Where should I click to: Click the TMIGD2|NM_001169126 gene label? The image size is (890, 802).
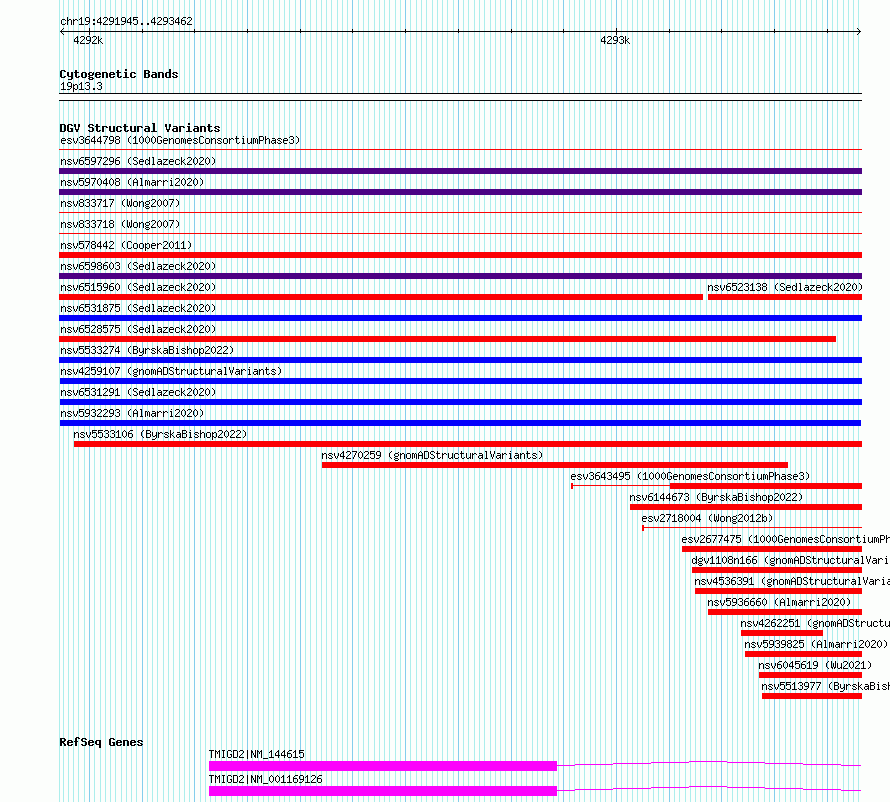[x=266, y=779]
